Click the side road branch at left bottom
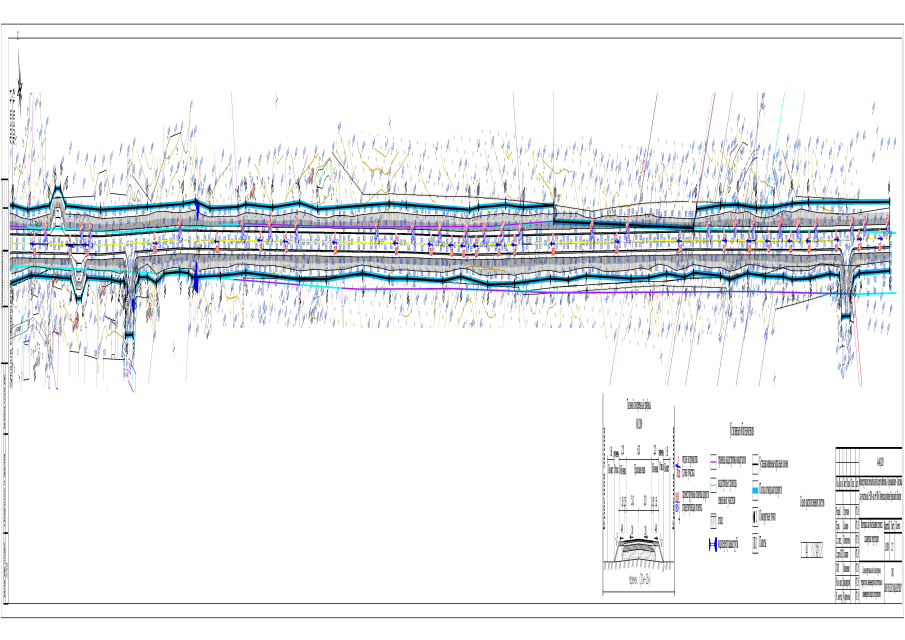This screenshot has height=640, width=905. tap(130, 310)
